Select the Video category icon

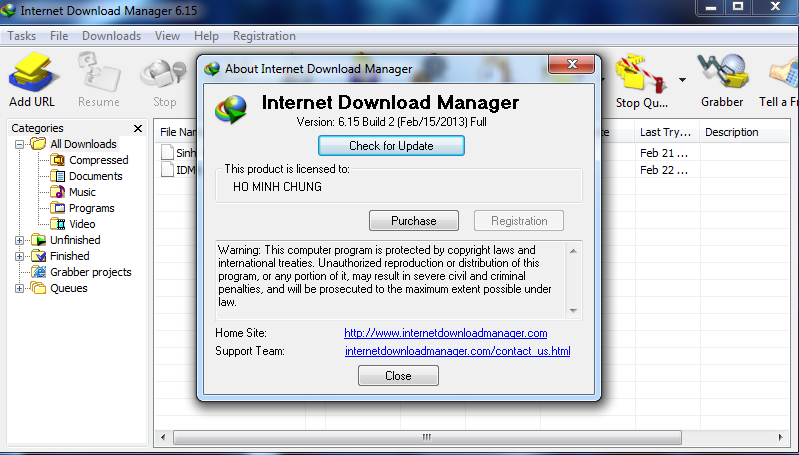[x=58, y=224]
